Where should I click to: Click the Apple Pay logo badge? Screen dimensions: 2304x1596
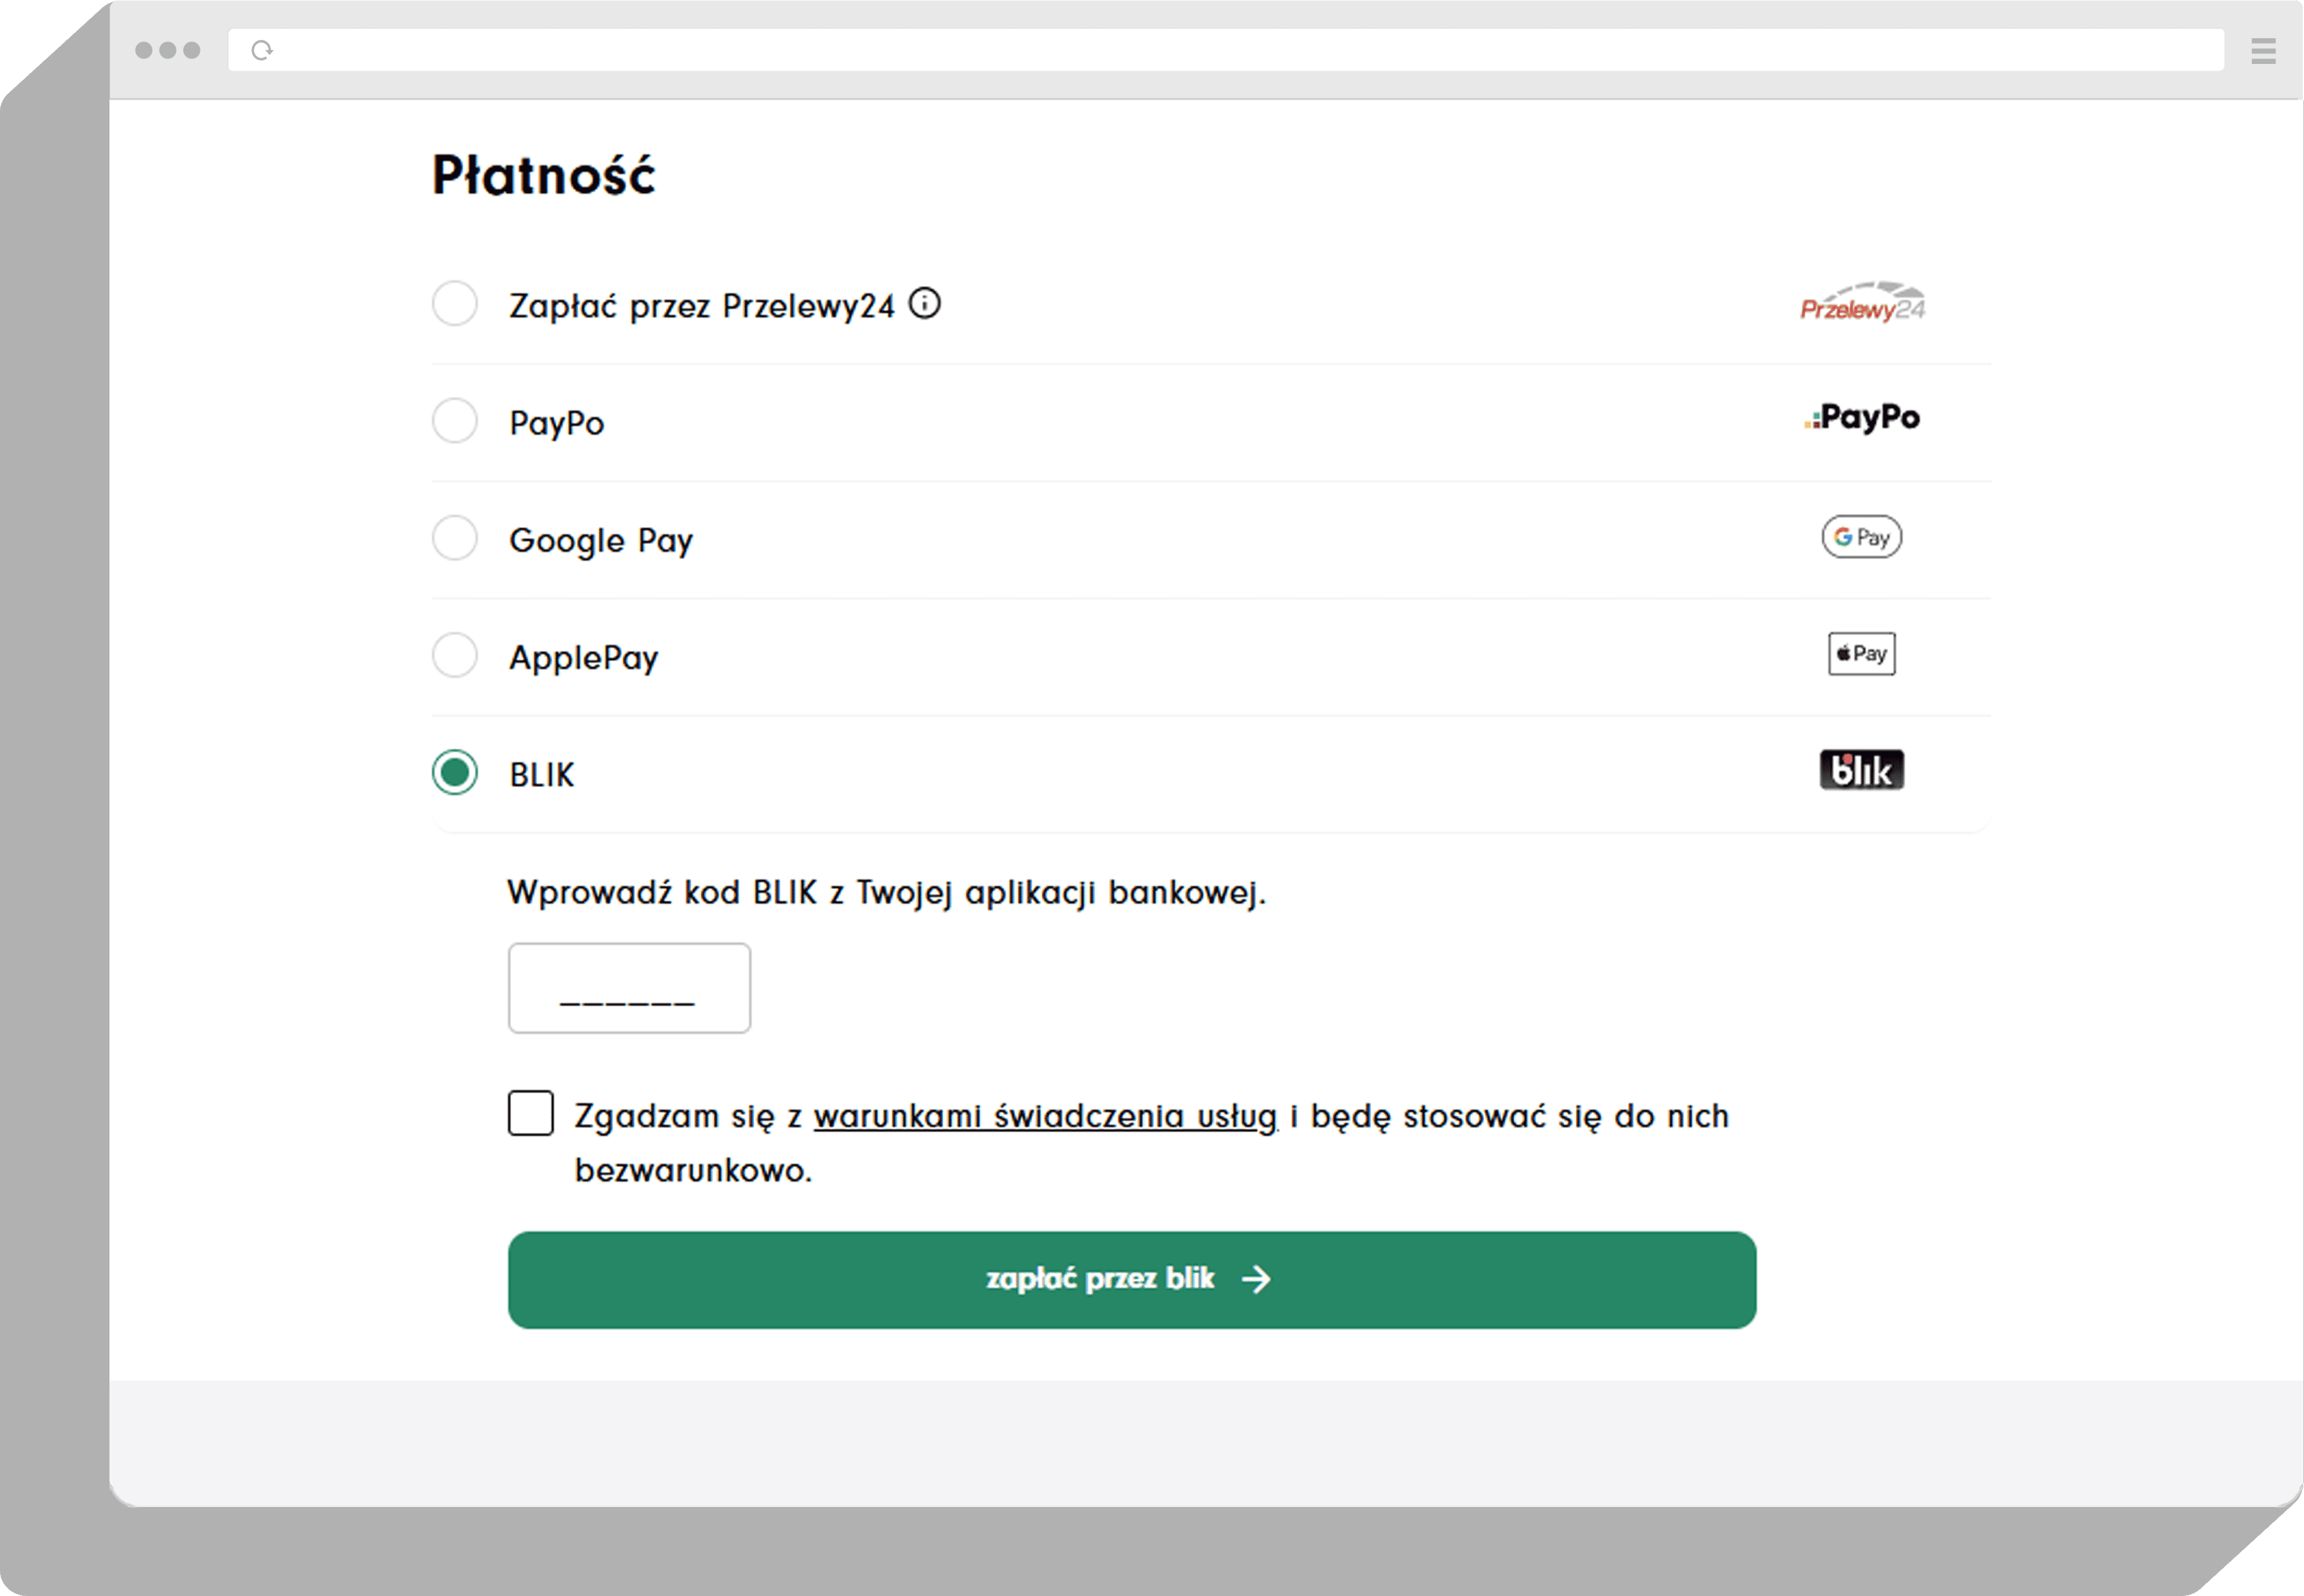click(x=1862, y=654)
